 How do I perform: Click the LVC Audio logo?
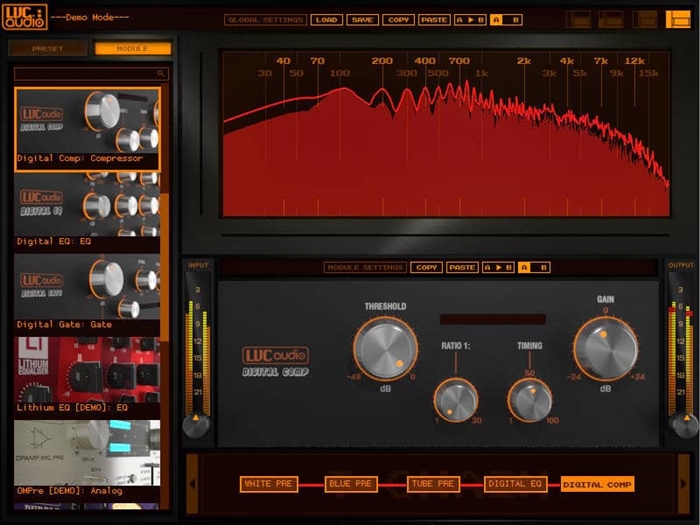tap(24, 17)
